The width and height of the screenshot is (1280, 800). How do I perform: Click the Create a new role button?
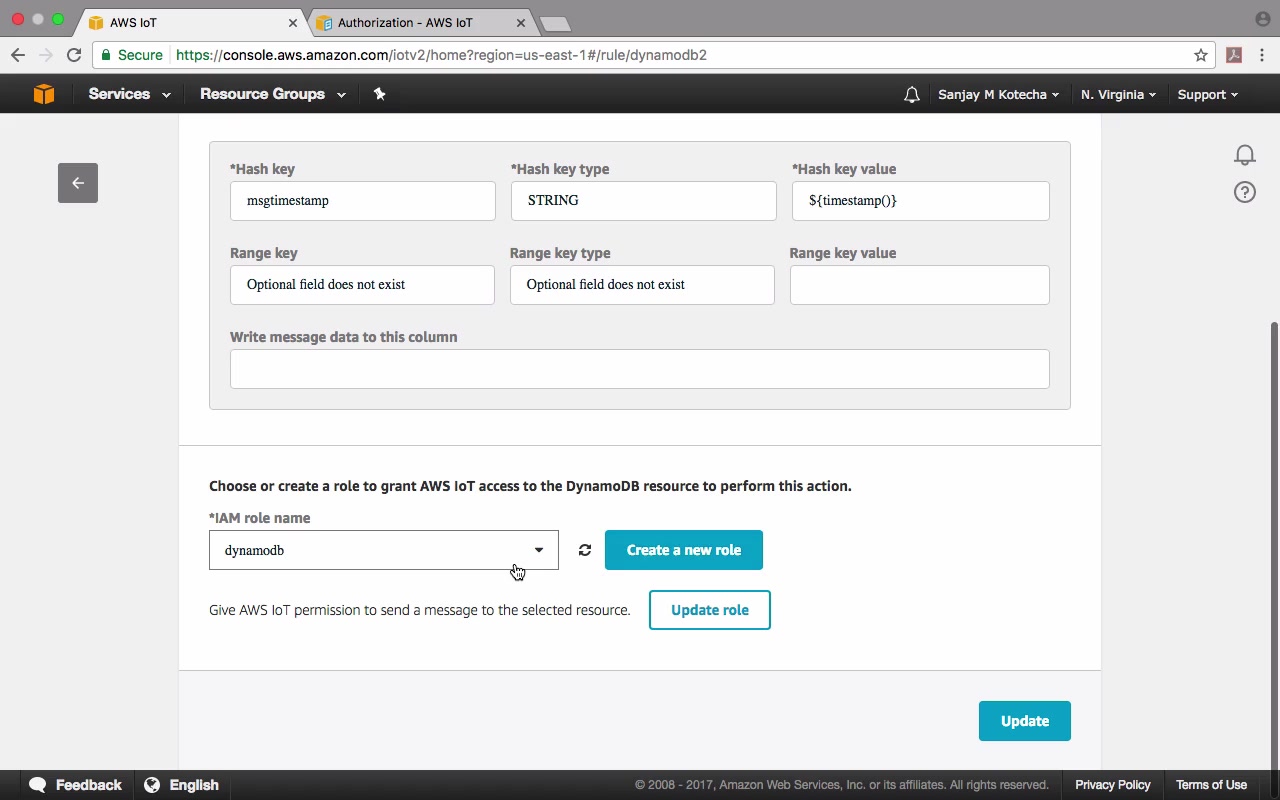[x=684, y=550]
